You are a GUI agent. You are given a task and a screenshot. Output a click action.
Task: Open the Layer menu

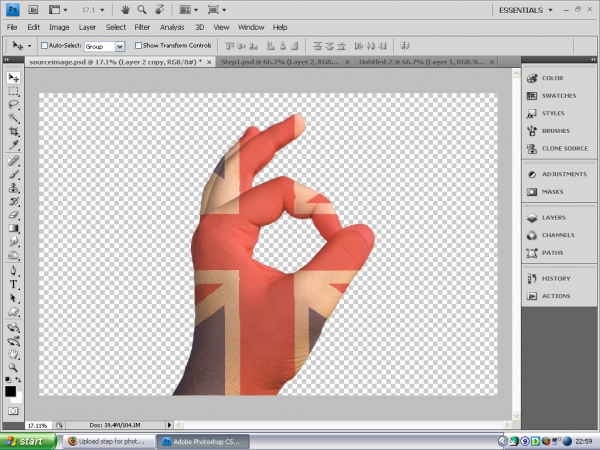coord(87,27)
